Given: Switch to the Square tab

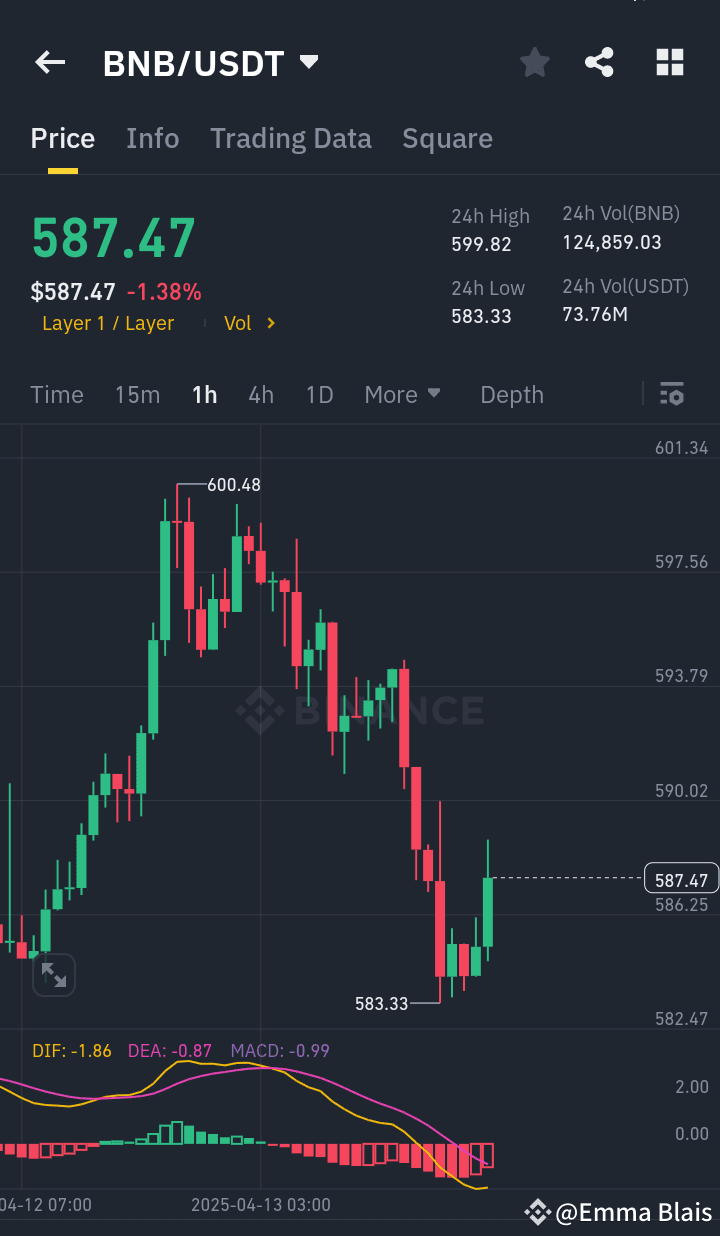Looking at the screenshot, I should coord(447,138).
